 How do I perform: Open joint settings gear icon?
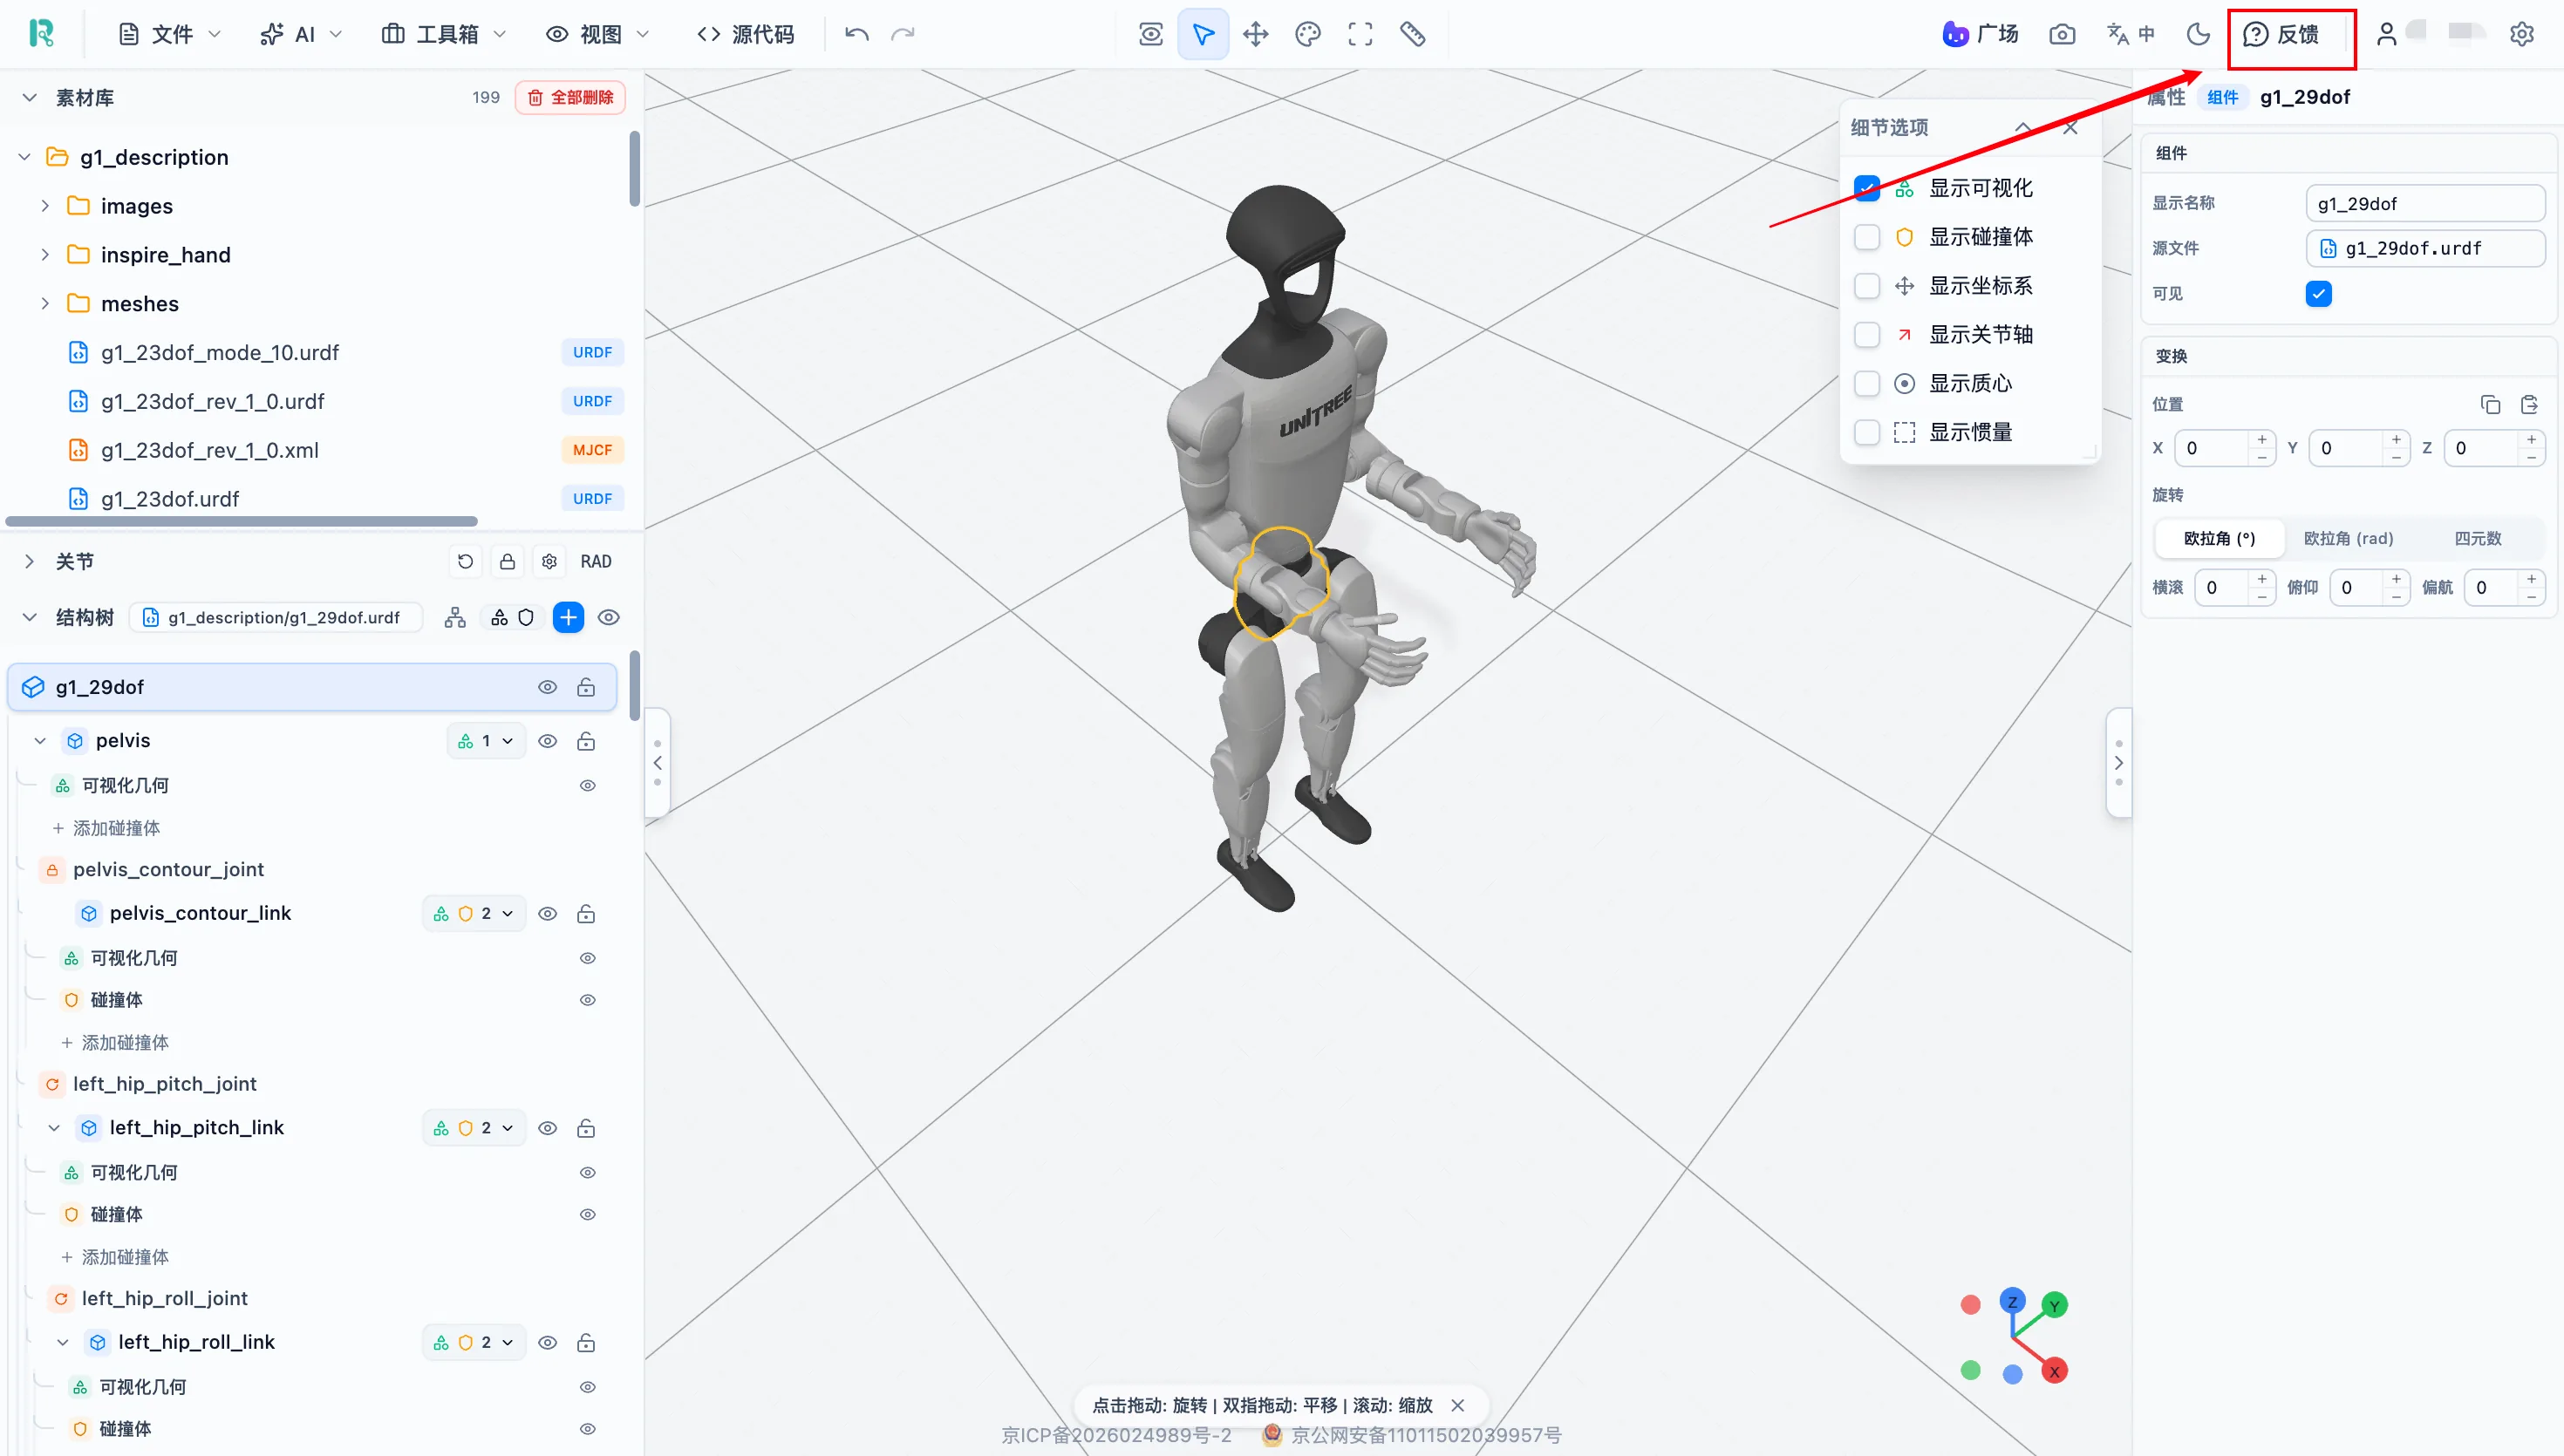click(549, 561)
